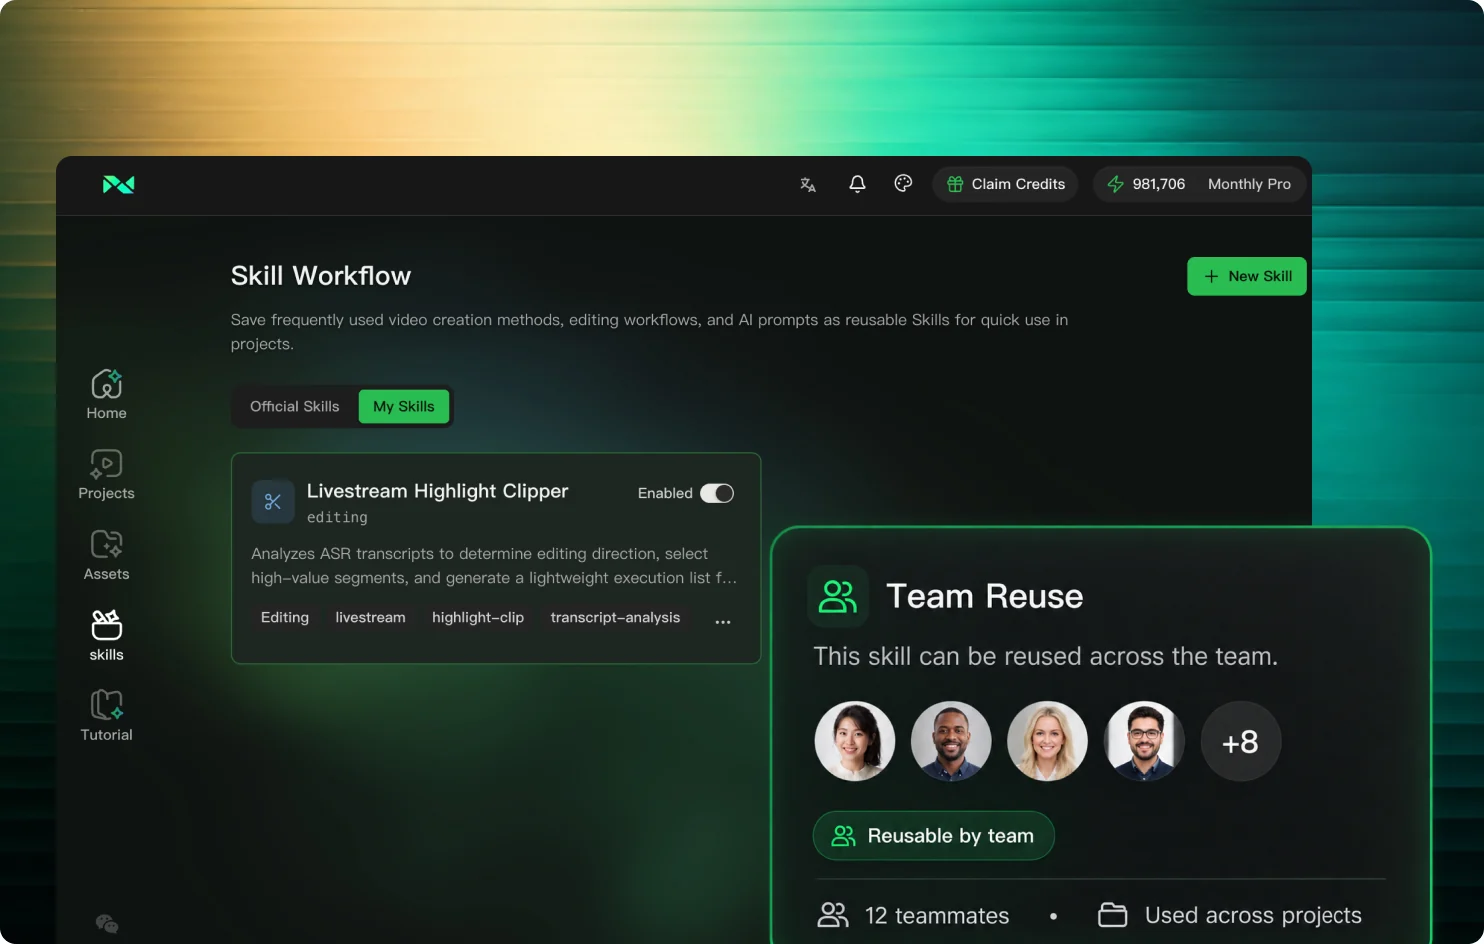Toggle the Enabled switch for Livestream Highlight Clipper
Image resolution: width=1484 pixels, height=944 pixels.
(x=717, y=493)
